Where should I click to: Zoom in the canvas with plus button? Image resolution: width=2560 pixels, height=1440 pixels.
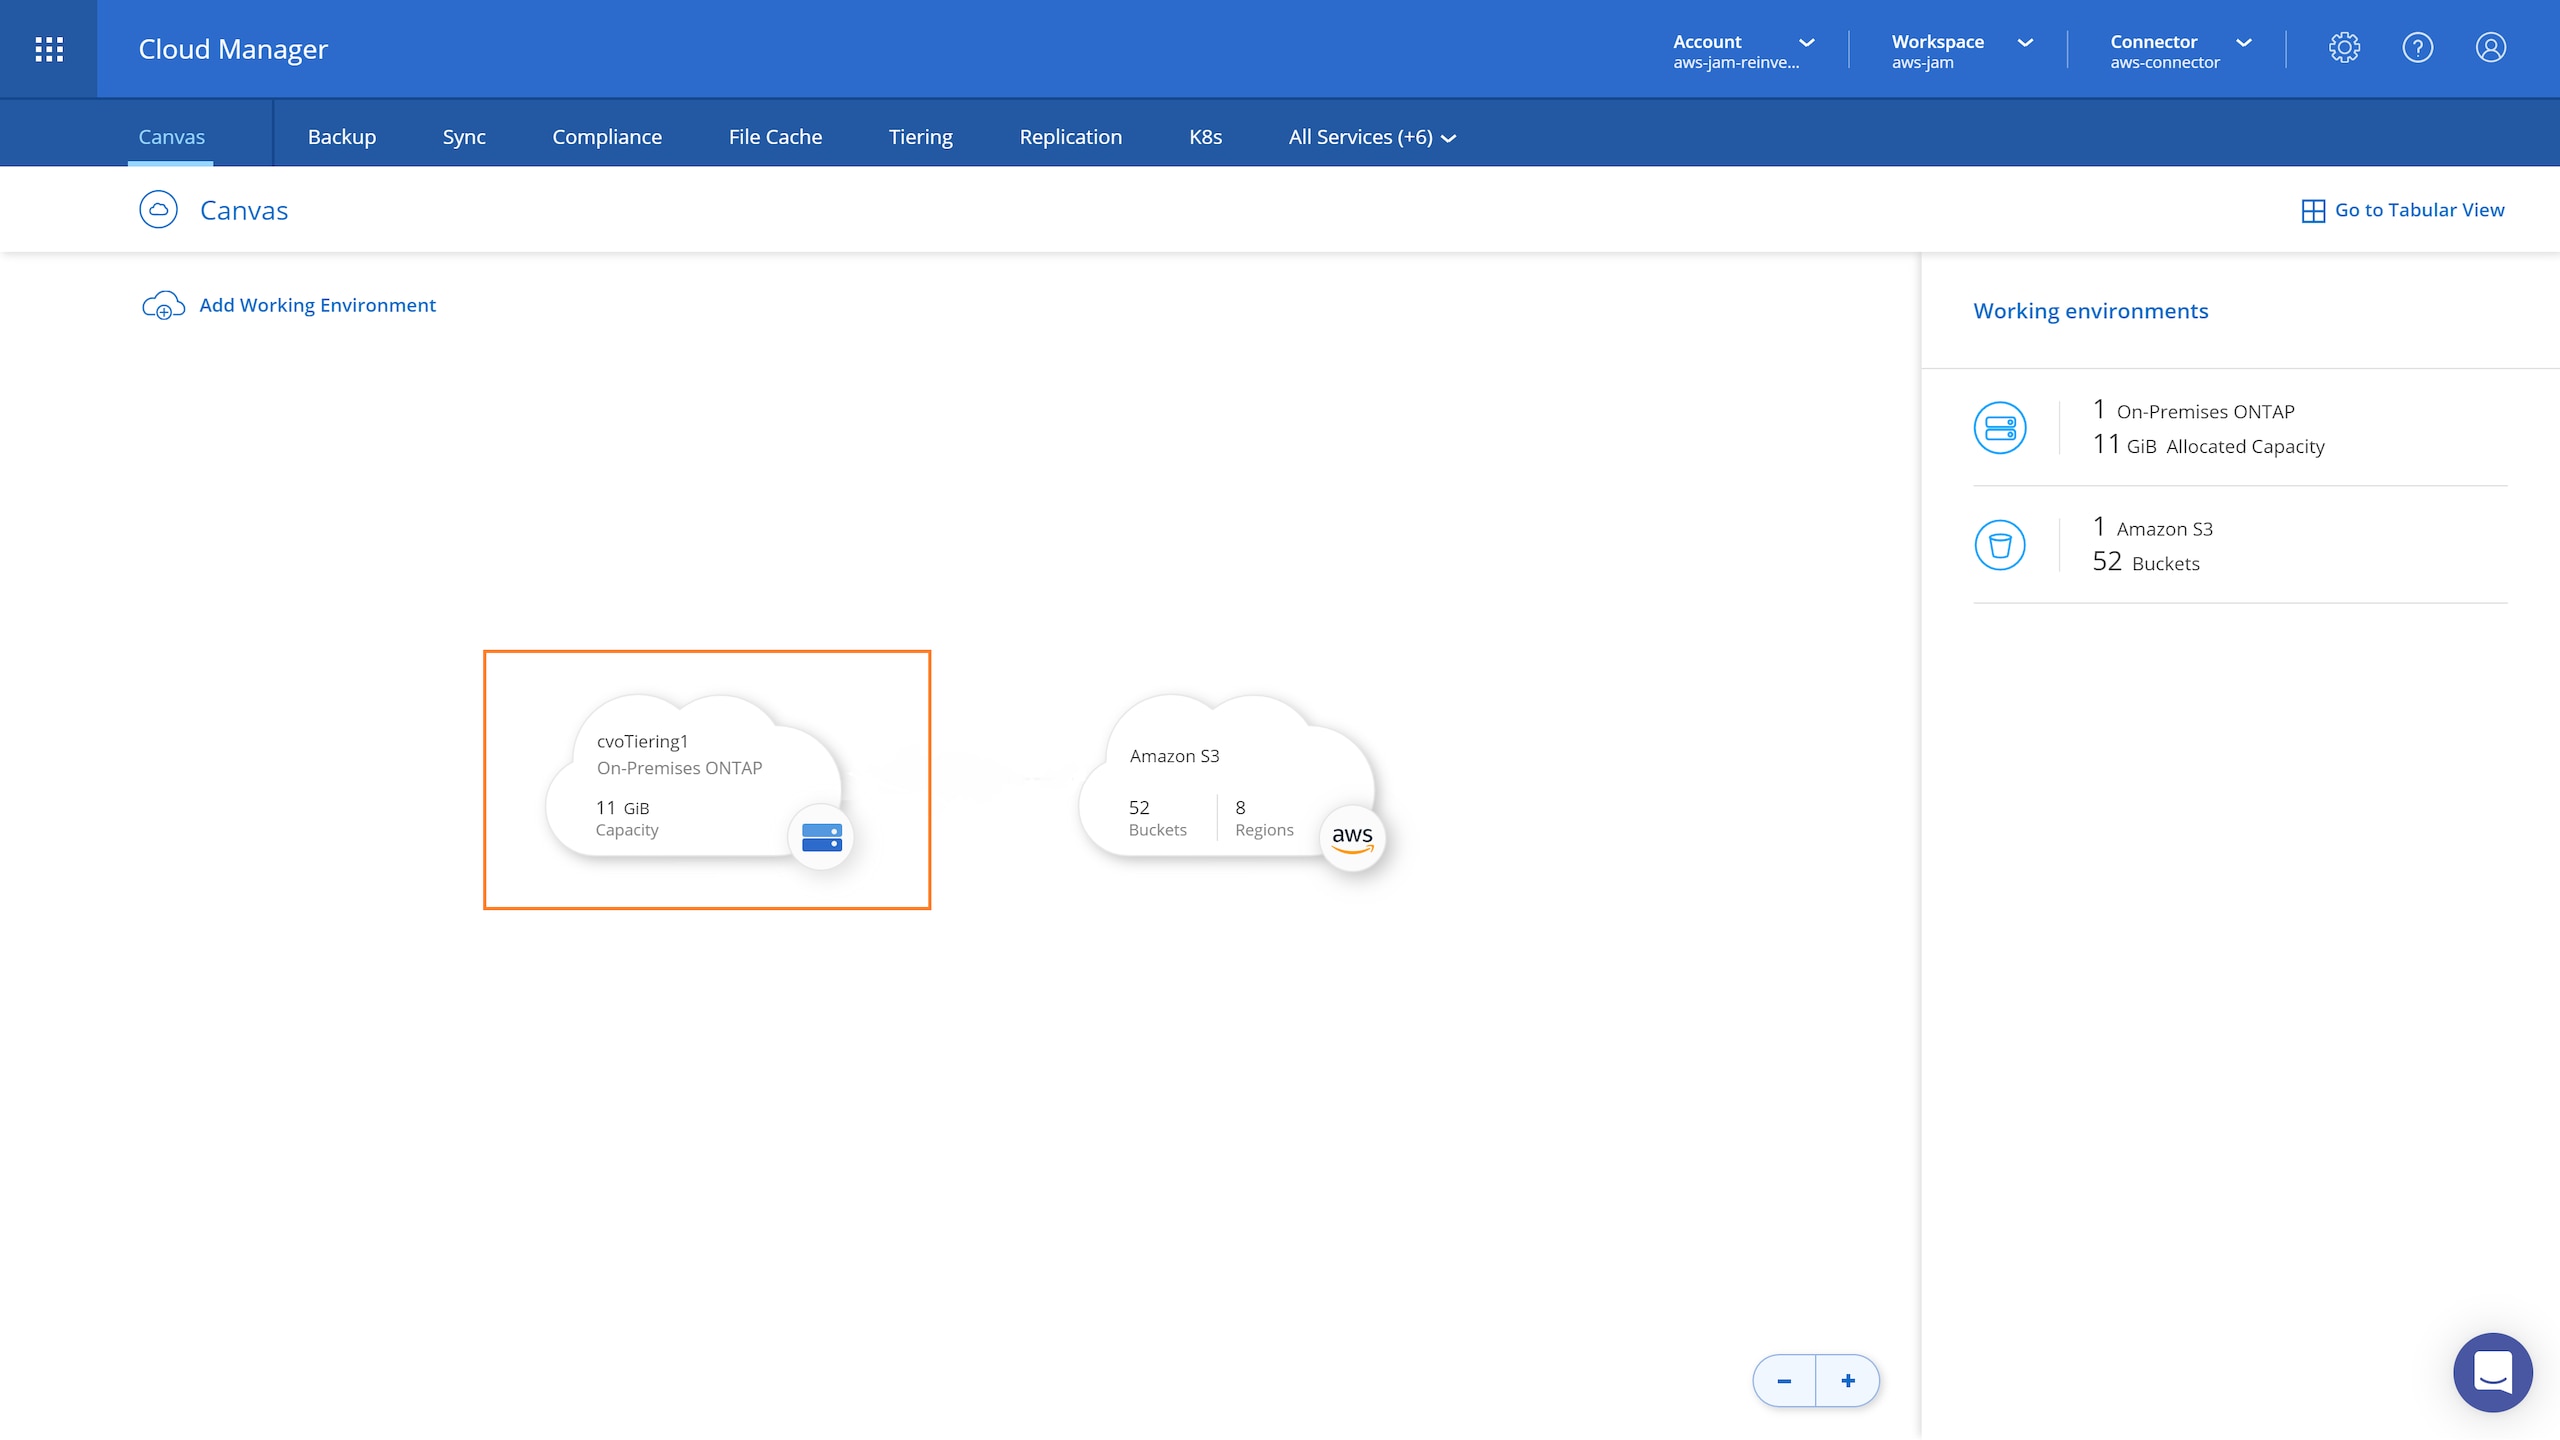[x=1848, y=1381]
